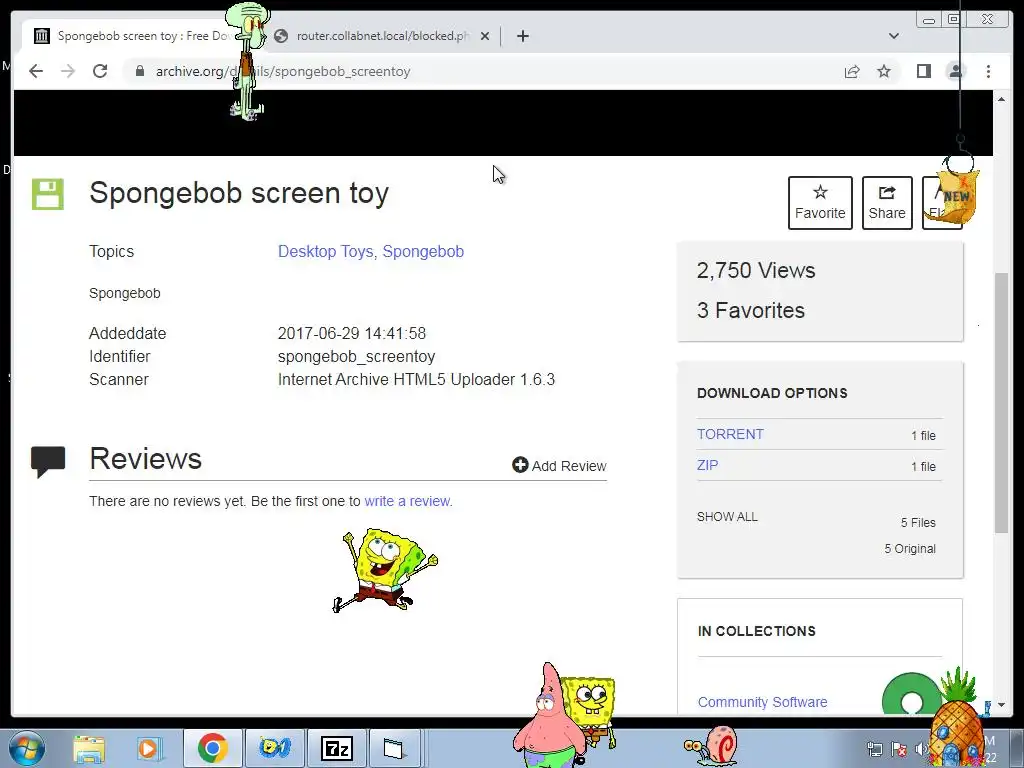Click the page vertical scrollbar thumb
1024x768 pixels.
tap(1001, 403)
